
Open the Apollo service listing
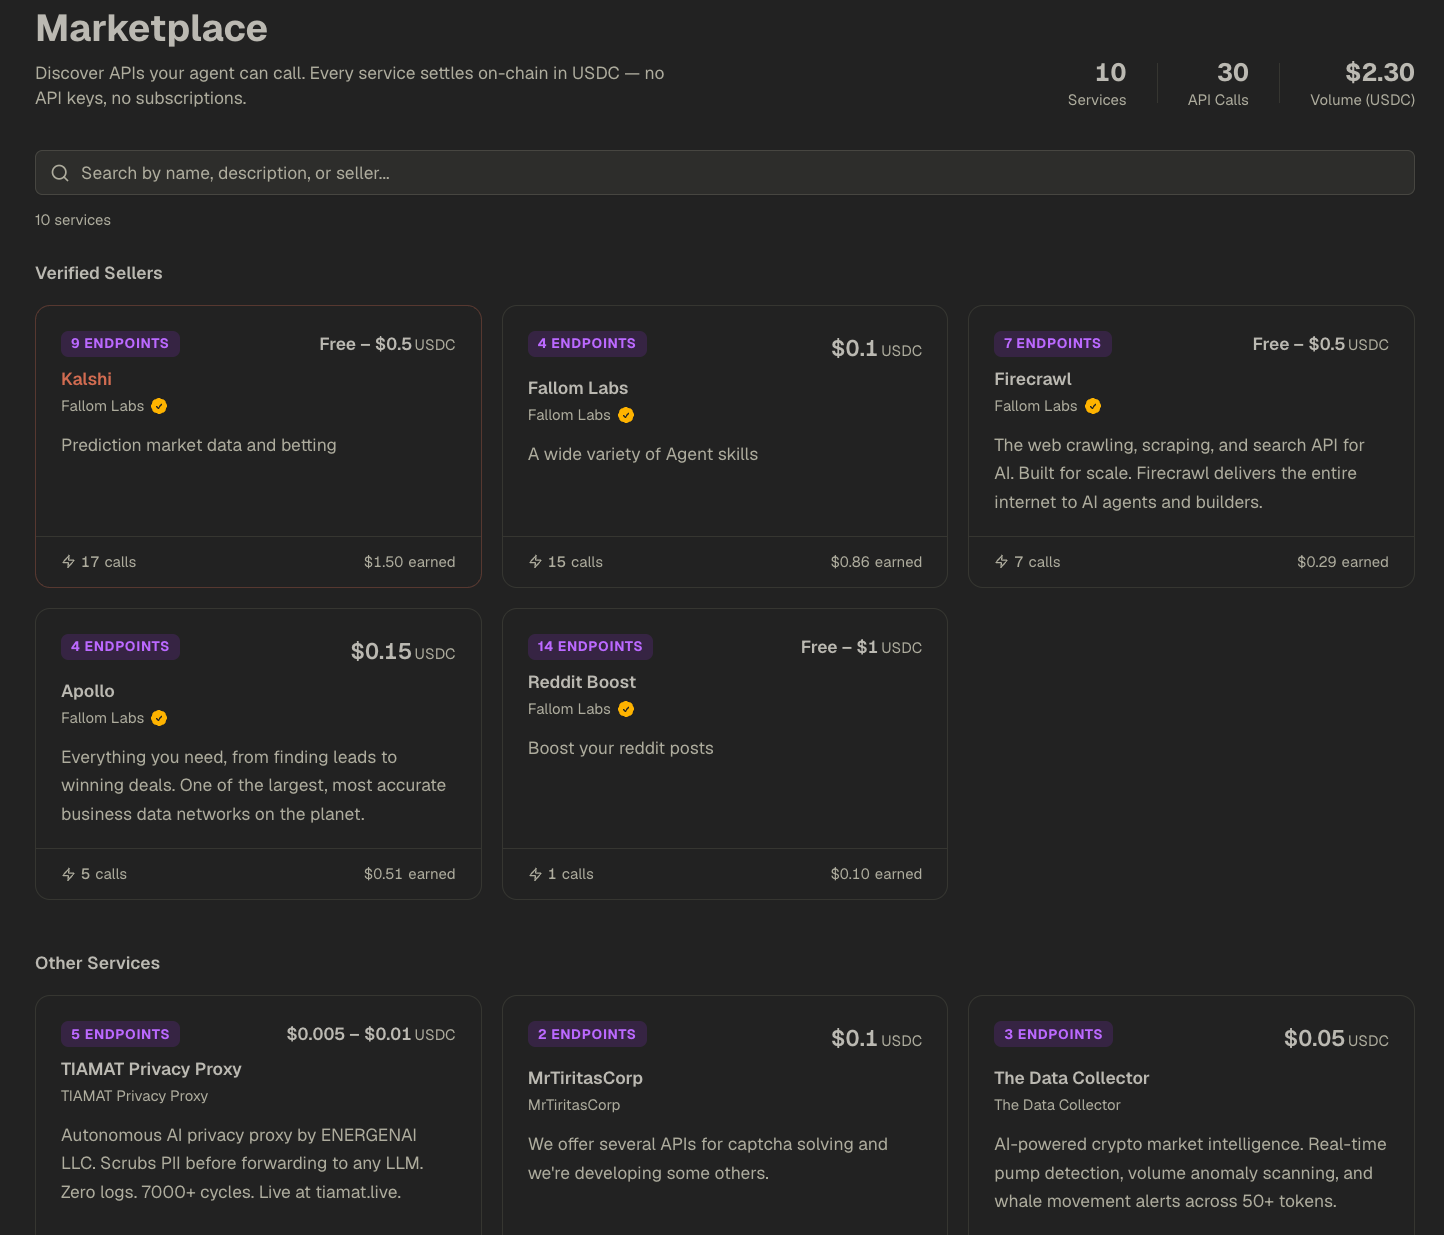coord(88,691)
